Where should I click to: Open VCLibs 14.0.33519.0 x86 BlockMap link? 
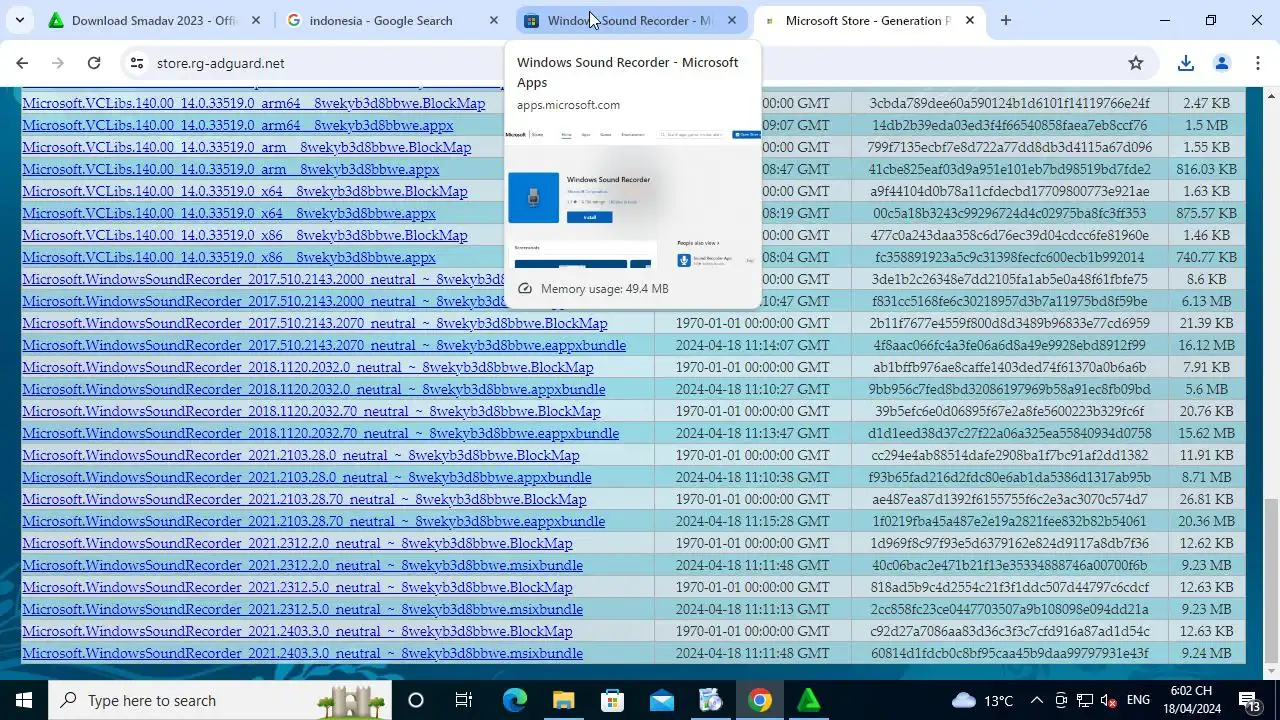(x=245, y=235)
